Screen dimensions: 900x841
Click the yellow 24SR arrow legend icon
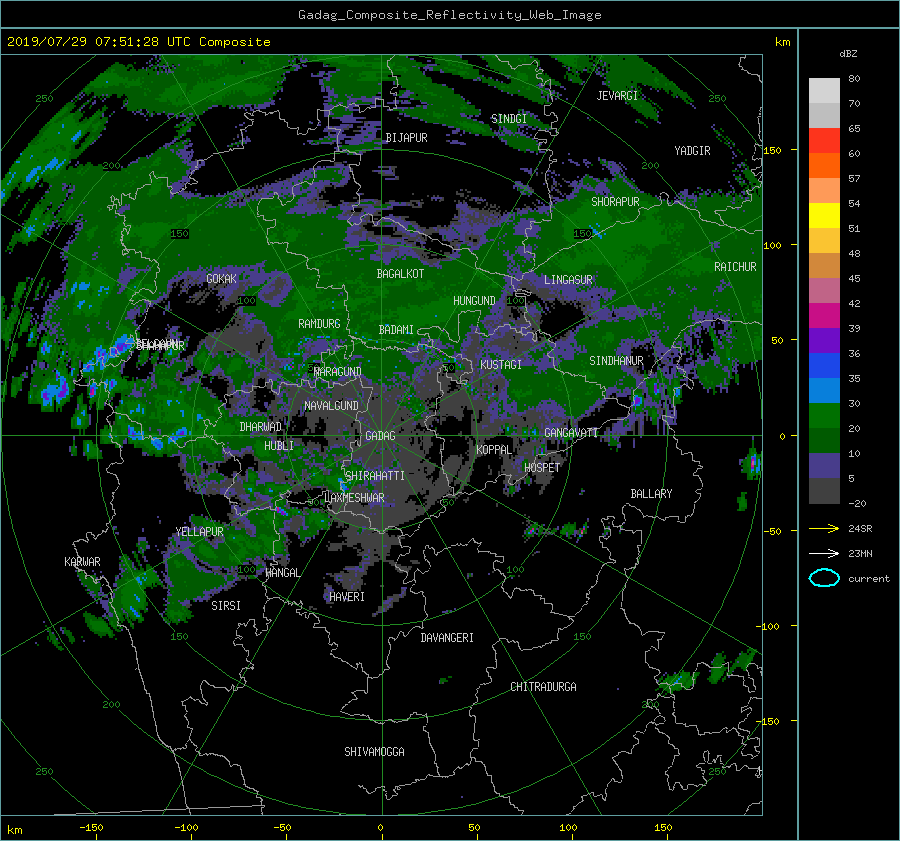tap(824, 529)
